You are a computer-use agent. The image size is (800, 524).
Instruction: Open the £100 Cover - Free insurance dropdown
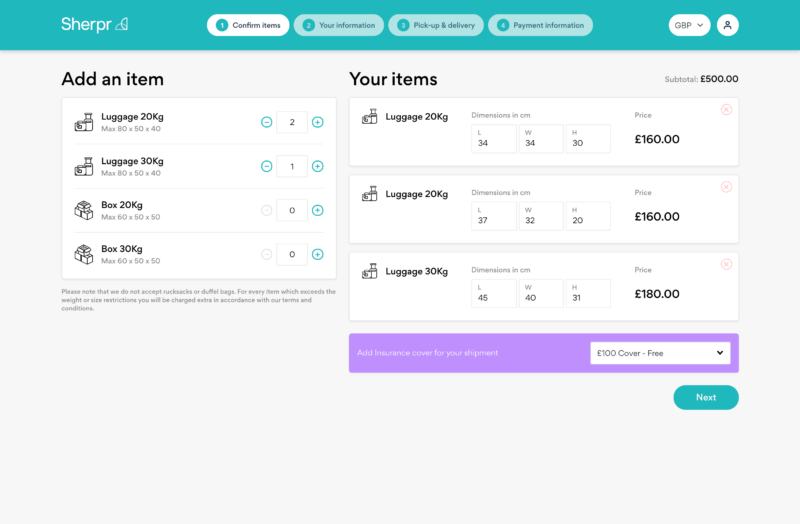(x=660, y=353)
